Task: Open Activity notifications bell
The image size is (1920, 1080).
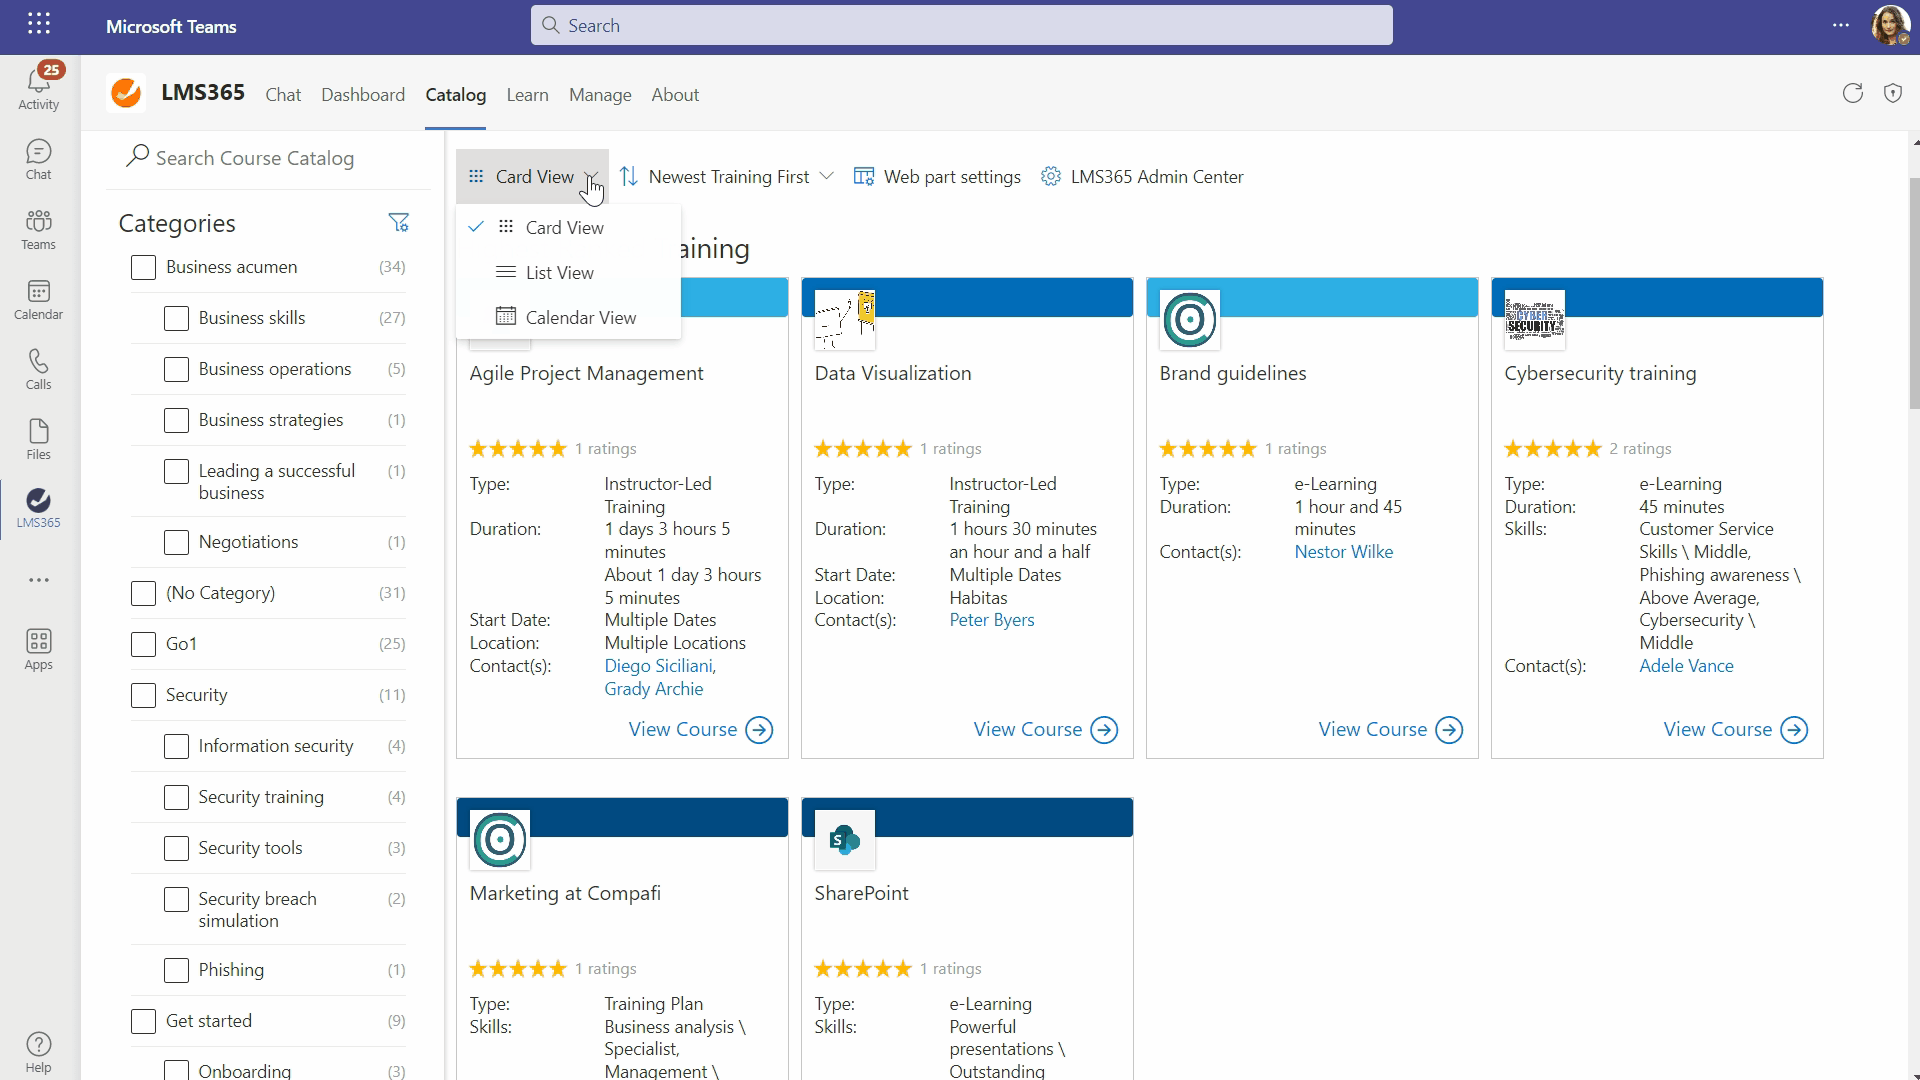Action: coord(39,87)
